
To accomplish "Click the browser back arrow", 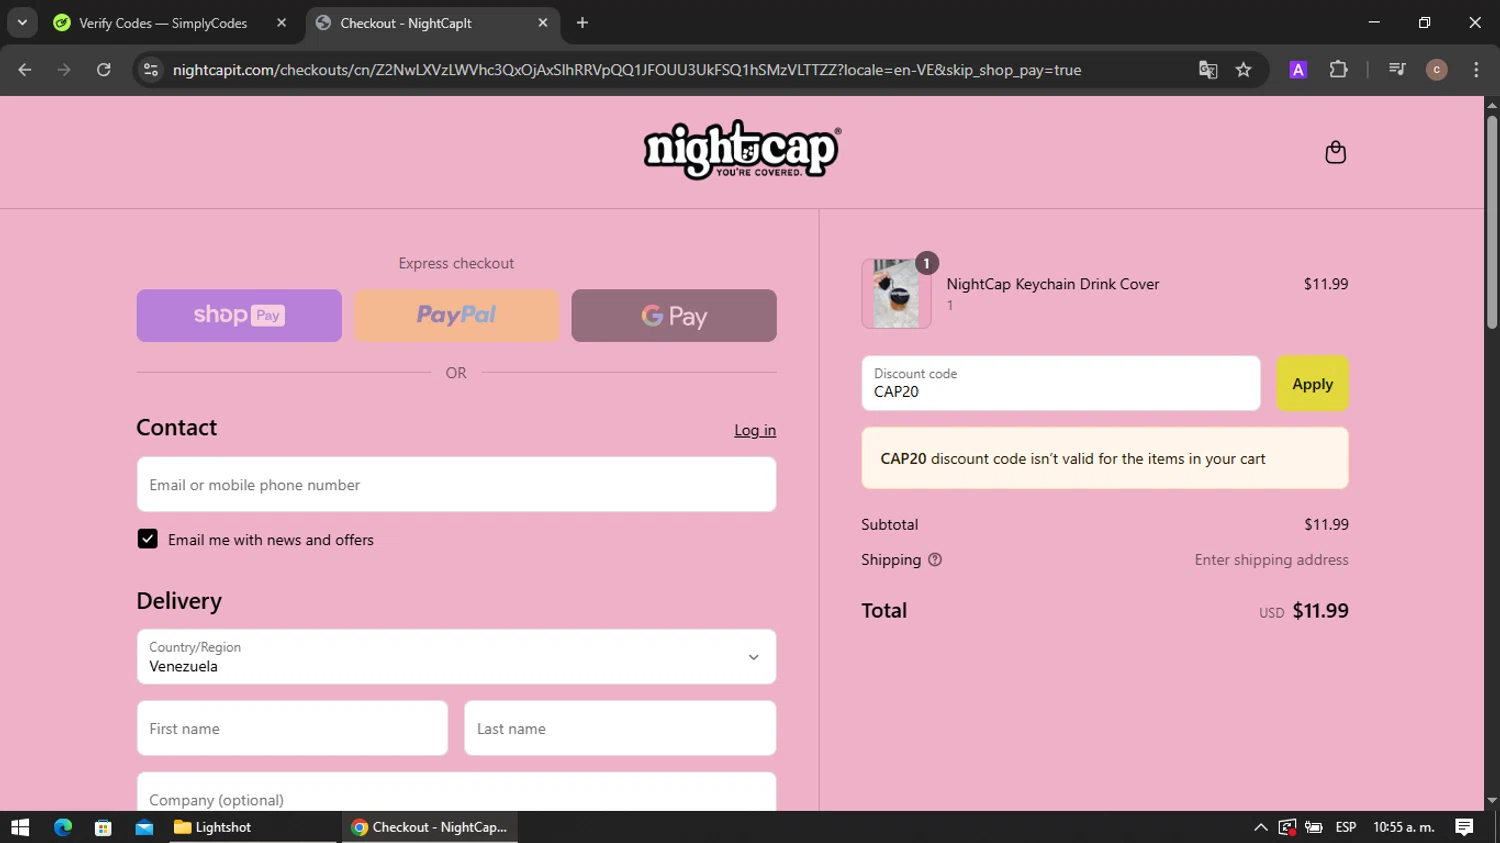I will (x=25, y=70).
